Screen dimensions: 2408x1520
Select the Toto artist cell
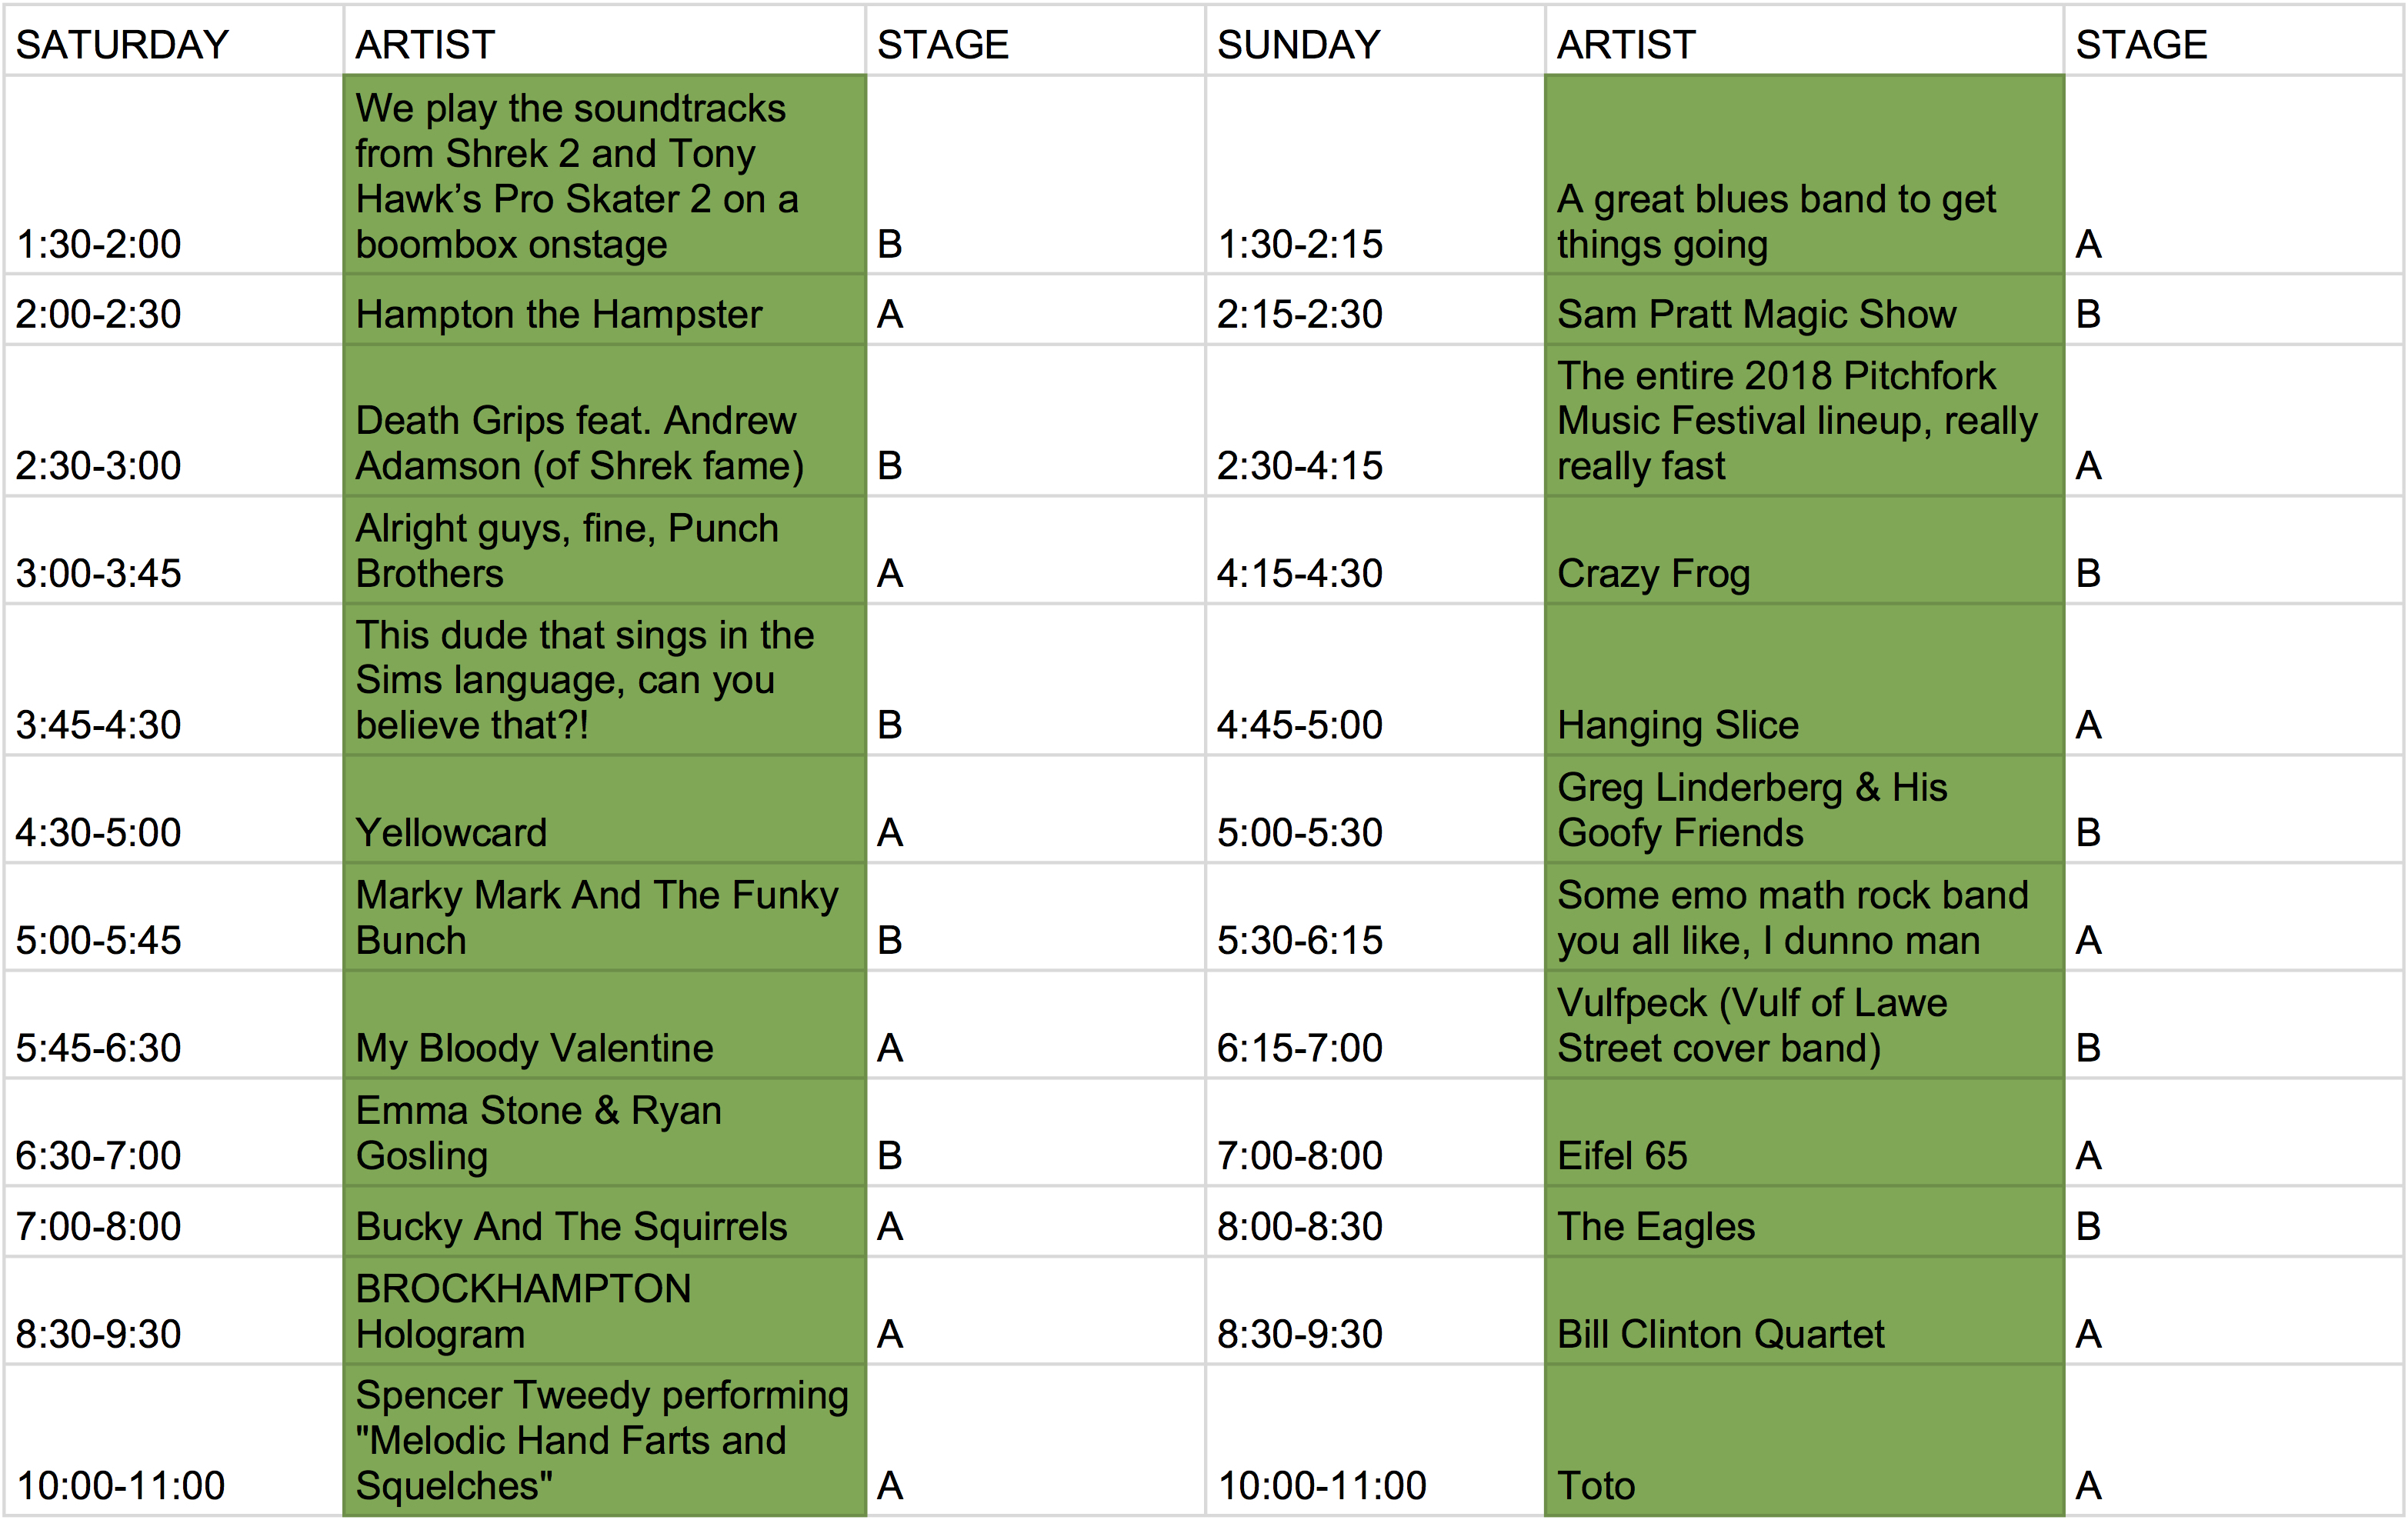[1805, 1441]
